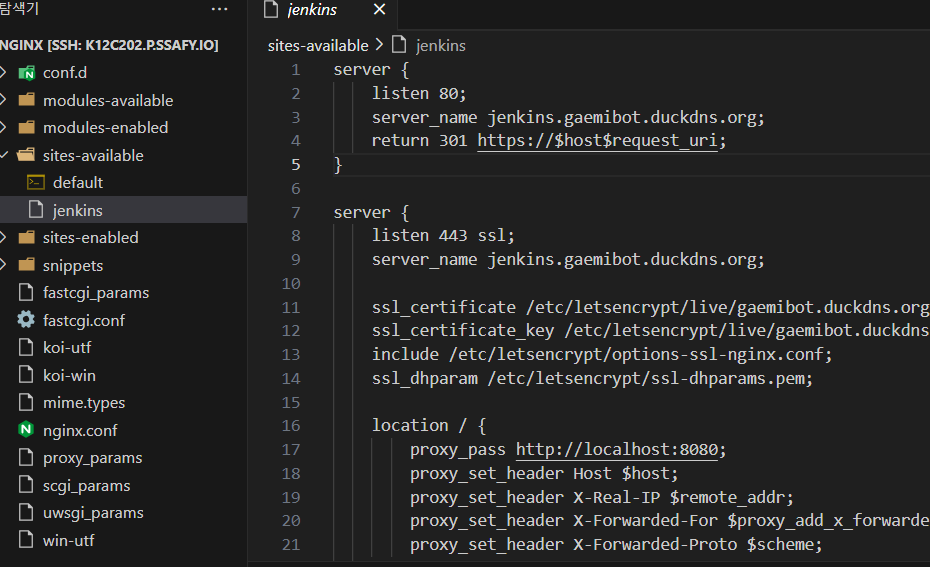The image size is (930, 567).
Task: Click line number 16 in gutter
Action: coord(291,425)
